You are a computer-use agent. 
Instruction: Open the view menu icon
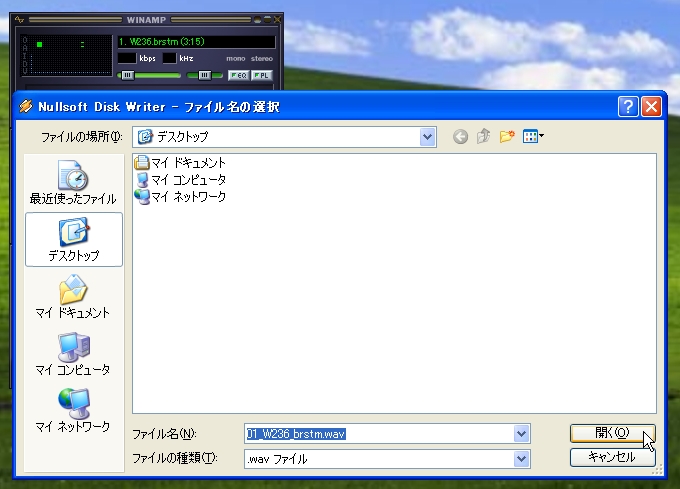click(x=533, y=137)
